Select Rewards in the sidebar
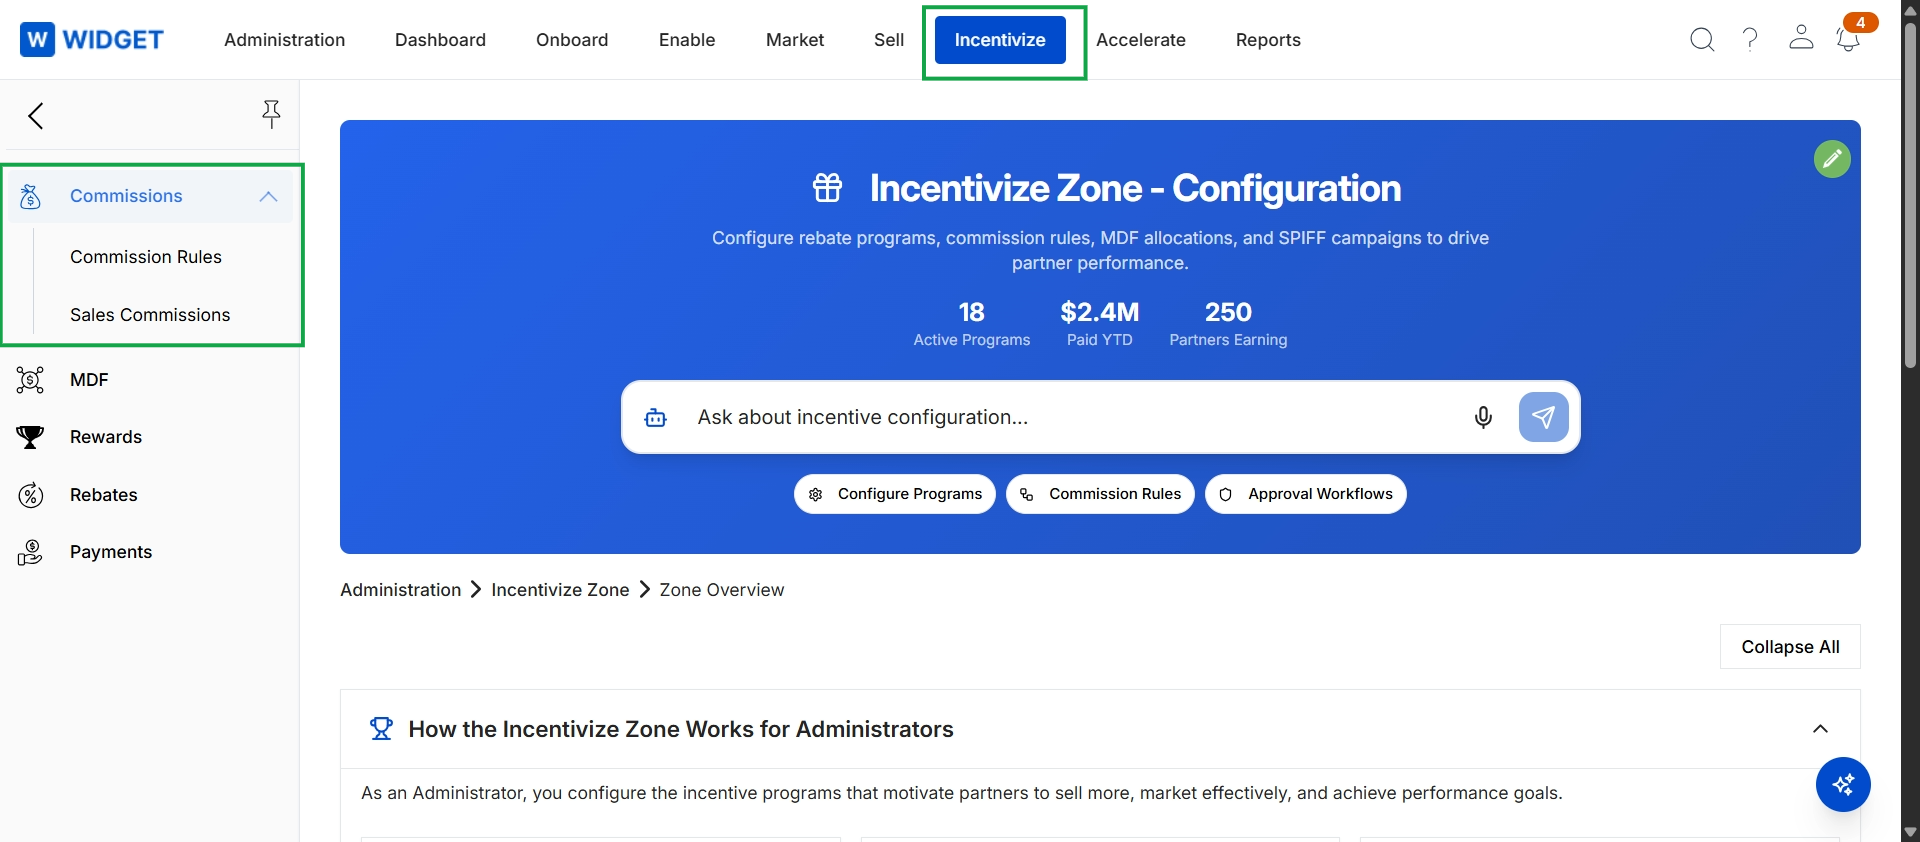 [106, 437]
